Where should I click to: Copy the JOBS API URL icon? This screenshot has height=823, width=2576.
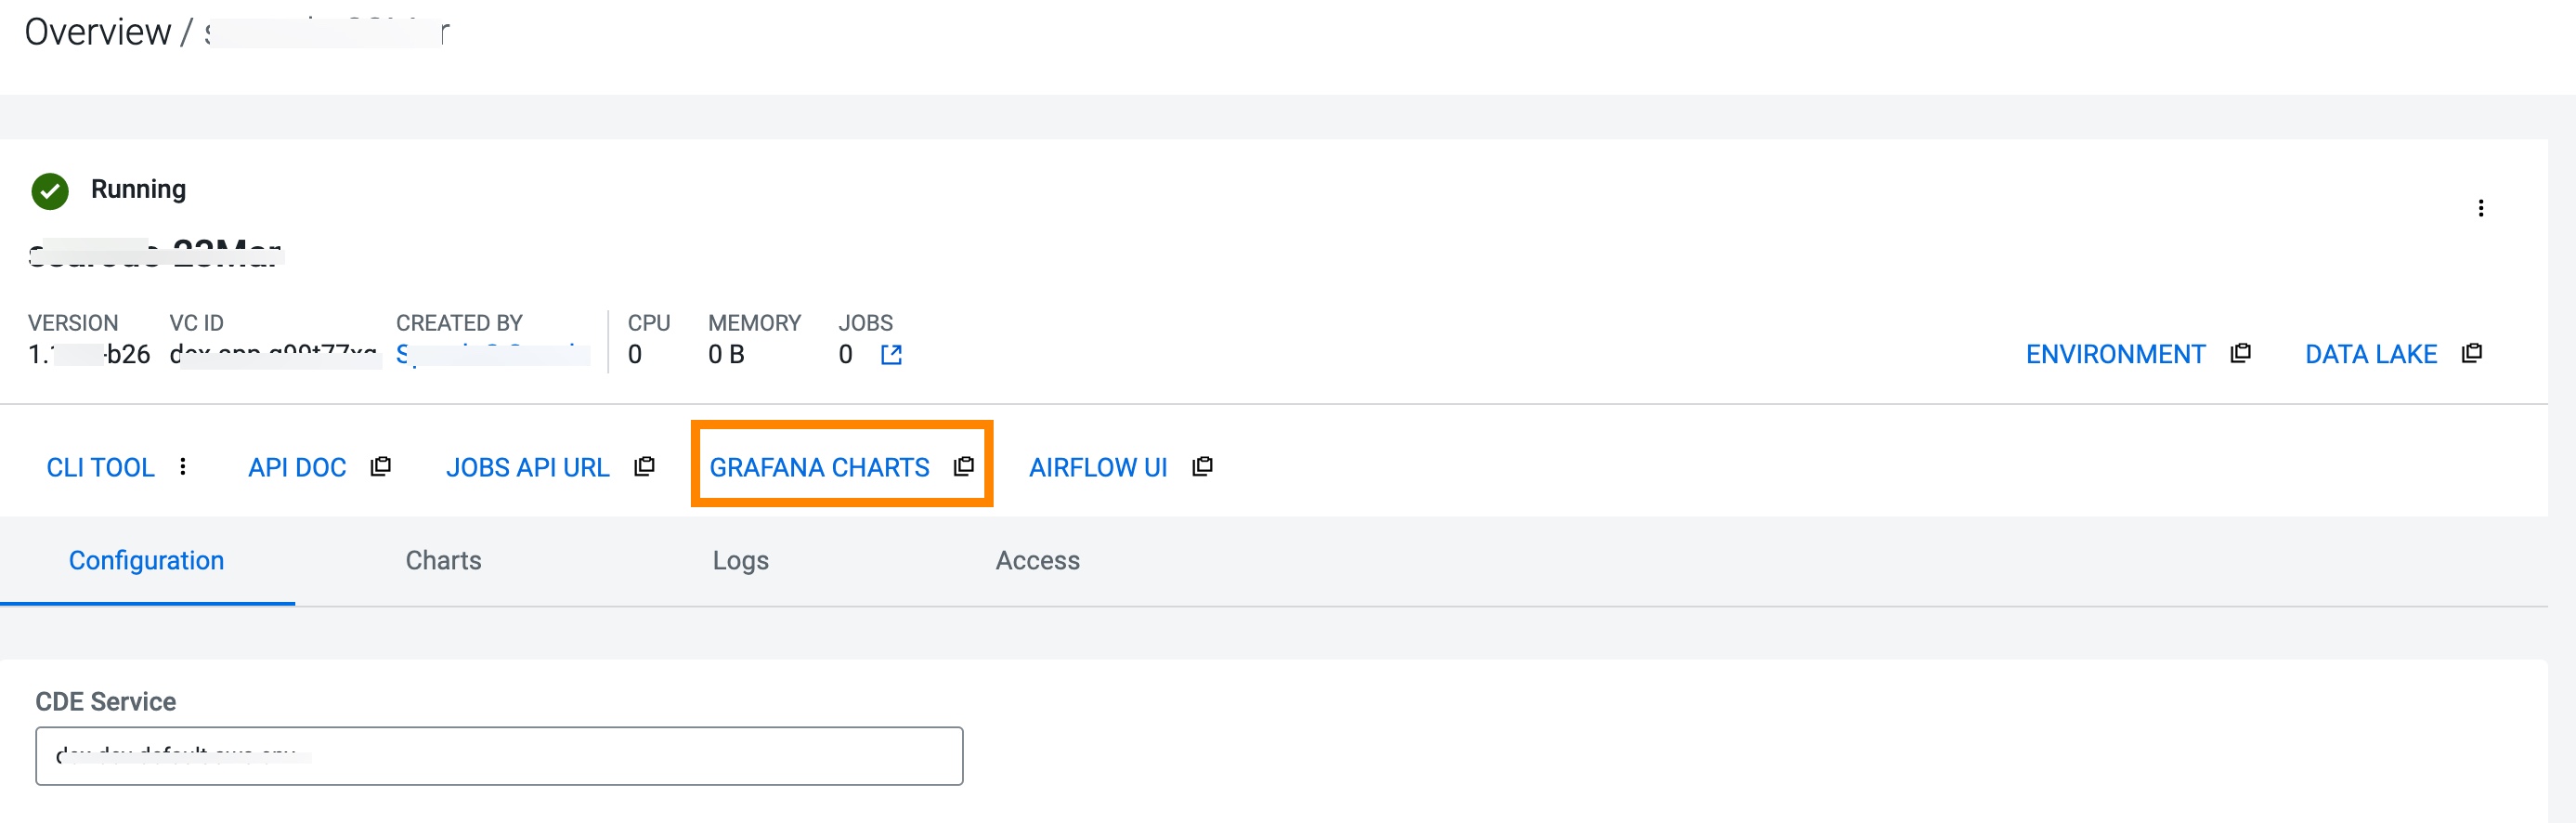click(645, 467)
